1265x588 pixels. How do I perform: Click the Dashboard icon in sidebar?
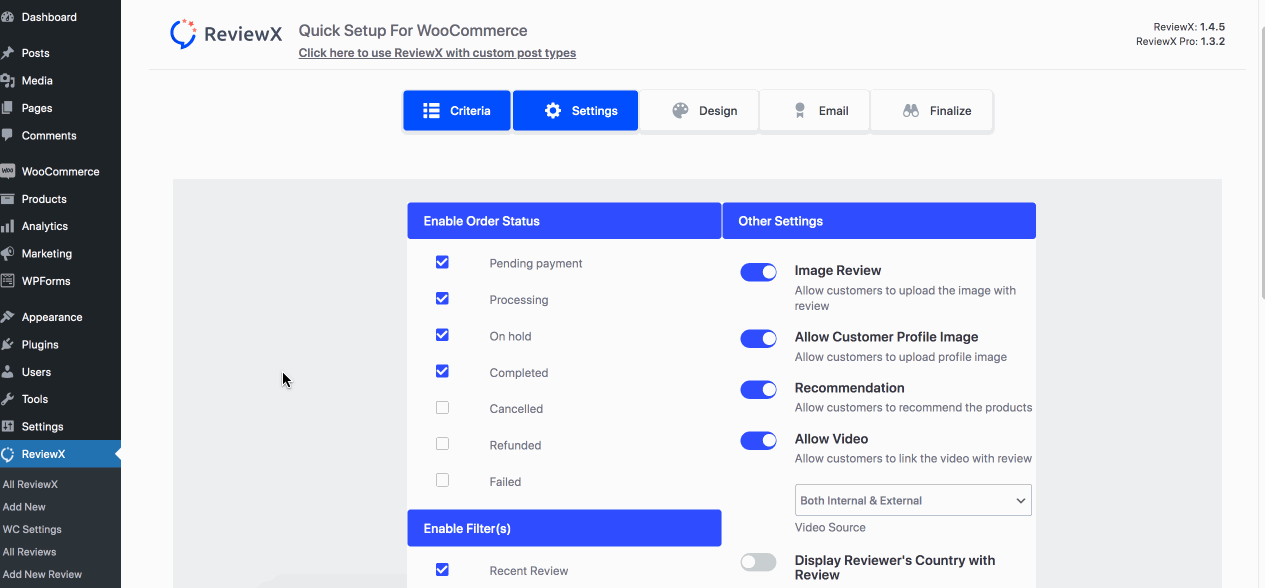coord(7,17)
